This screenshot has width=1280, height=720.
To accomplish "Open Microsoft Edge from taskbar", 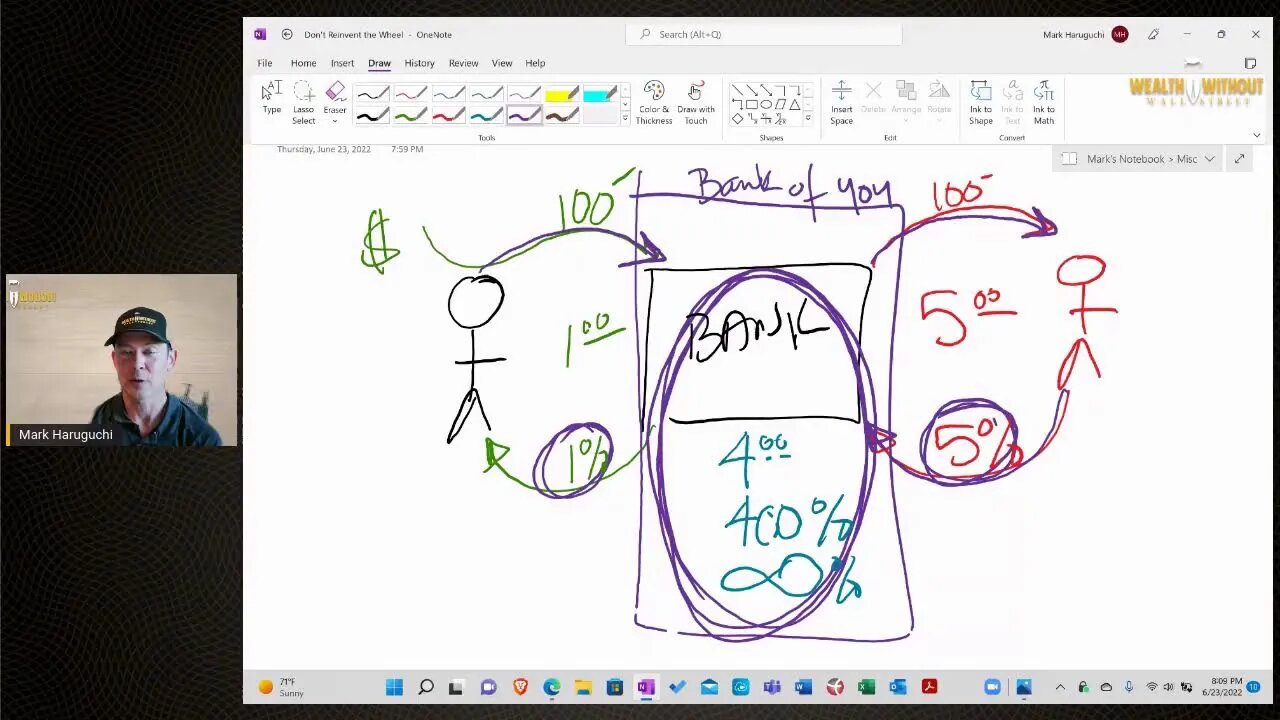I will pos(552,687).
